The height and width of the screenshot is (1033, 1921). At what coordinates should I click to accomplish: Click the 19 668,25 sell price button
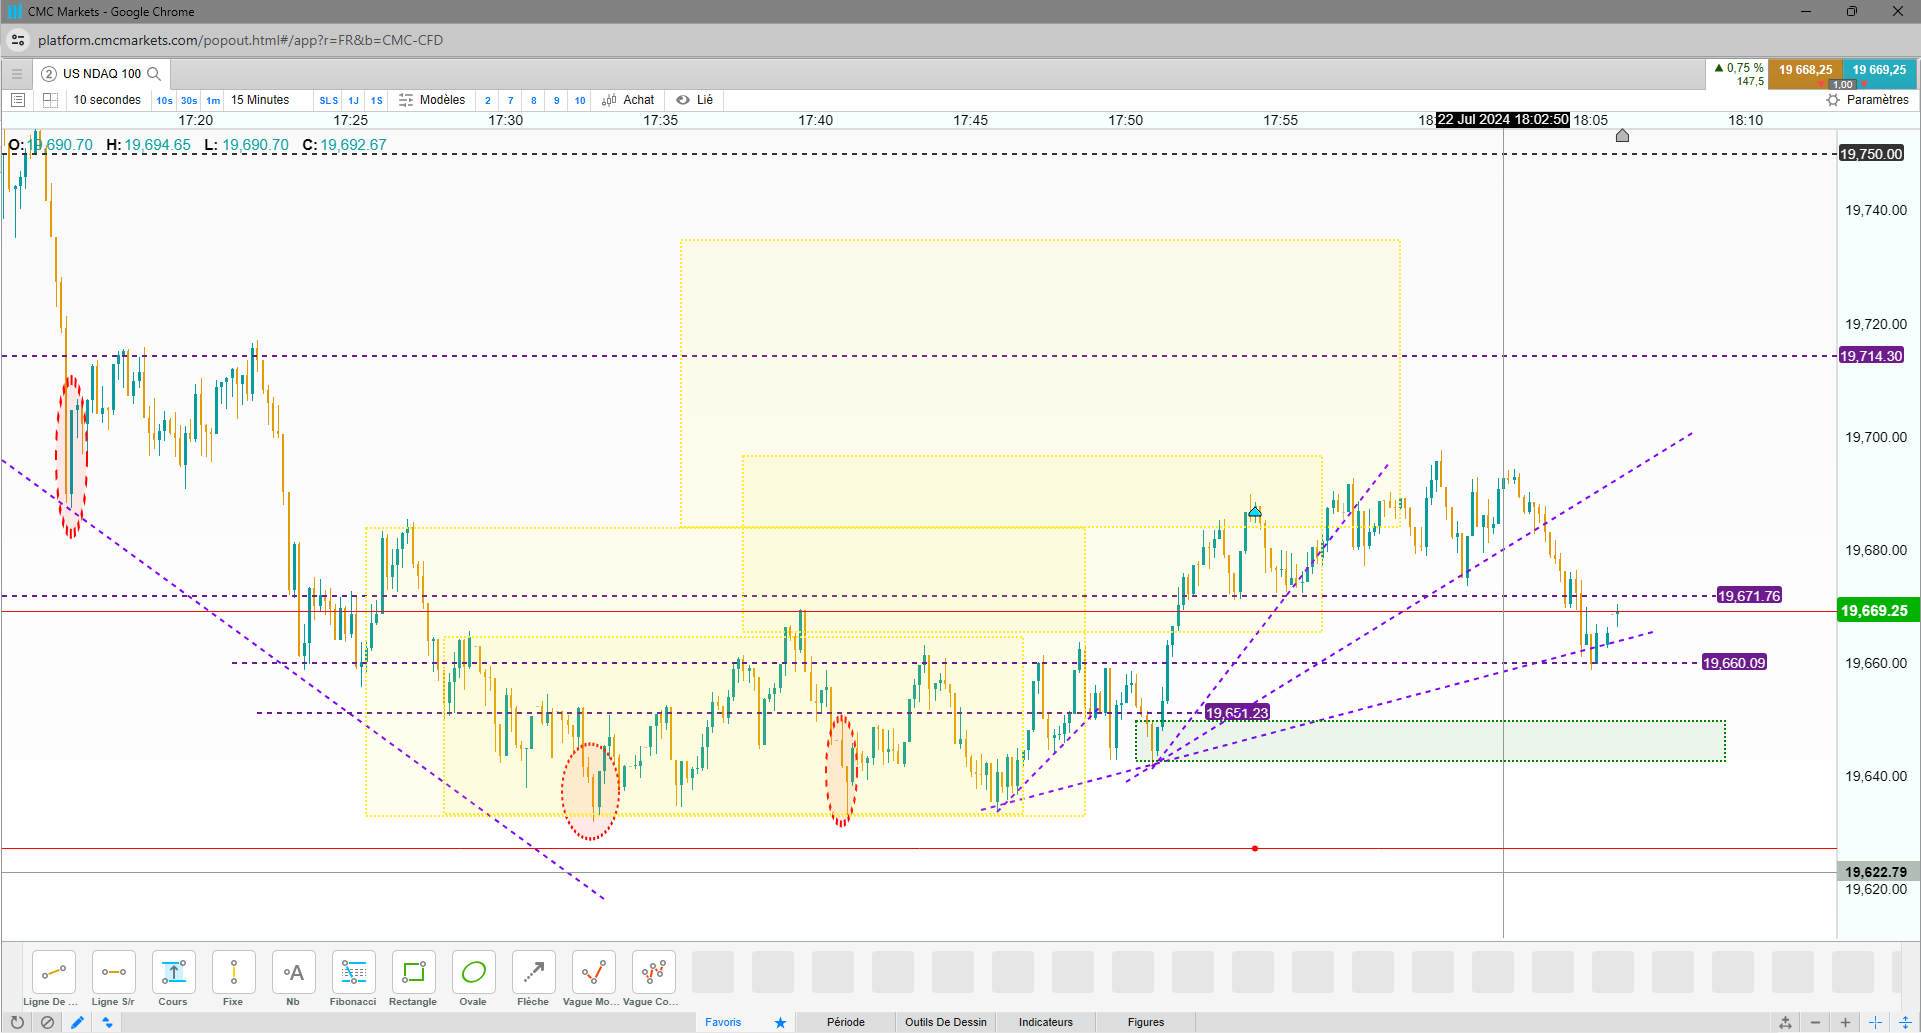click(1805, 70)
